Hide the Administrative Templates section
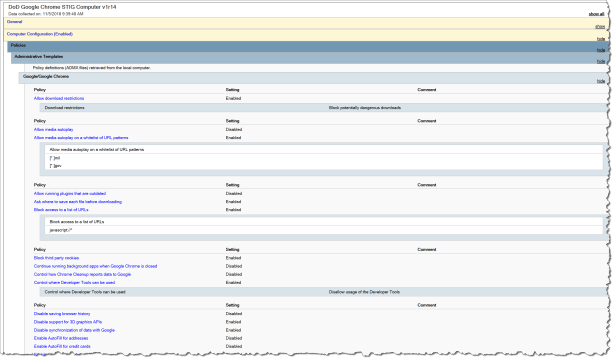Image resolution: width=615 pixels, height=360 pixels. tap(600, 62)
